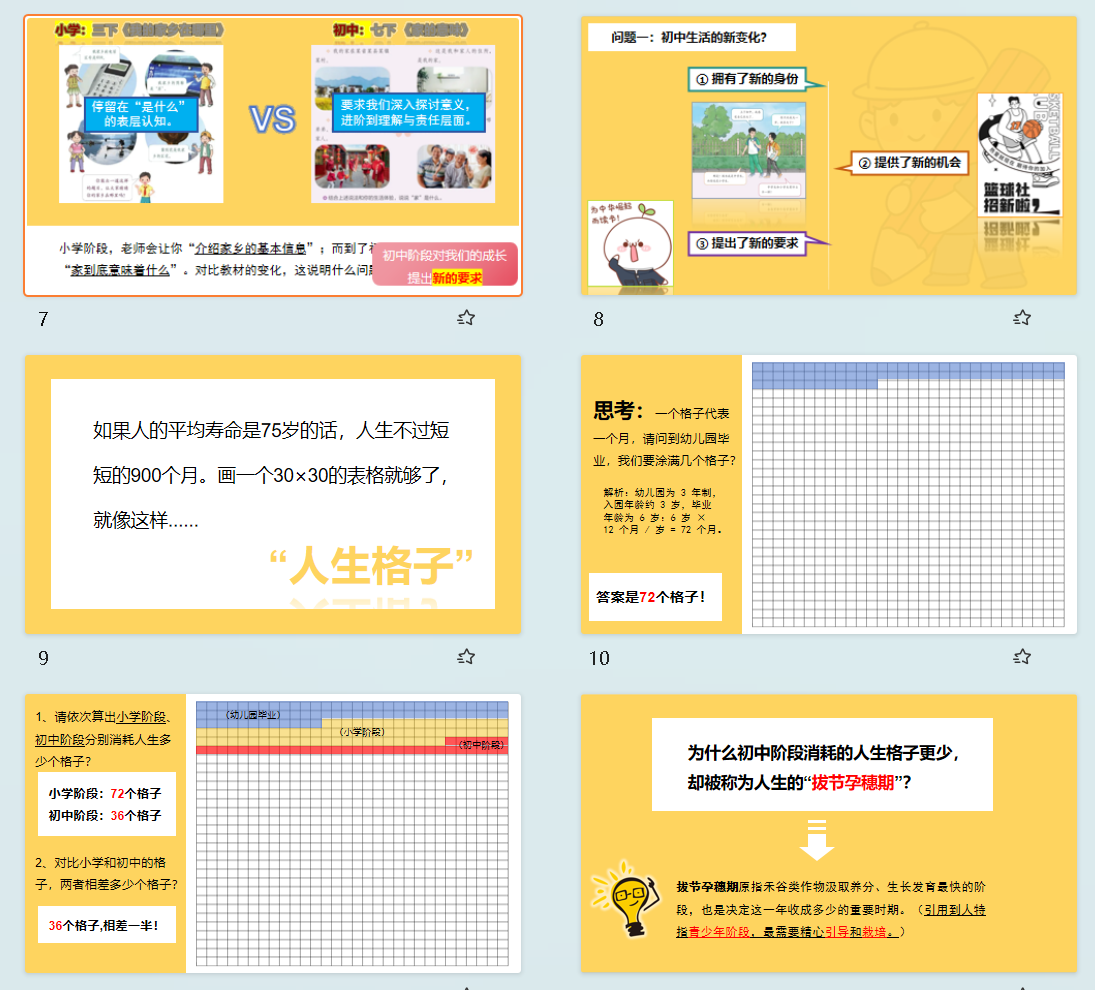Viewport: 1095px width, 990px height.
Task: Click the '拔节孕穗期' question box on slide 12
Action: [822, 765]
